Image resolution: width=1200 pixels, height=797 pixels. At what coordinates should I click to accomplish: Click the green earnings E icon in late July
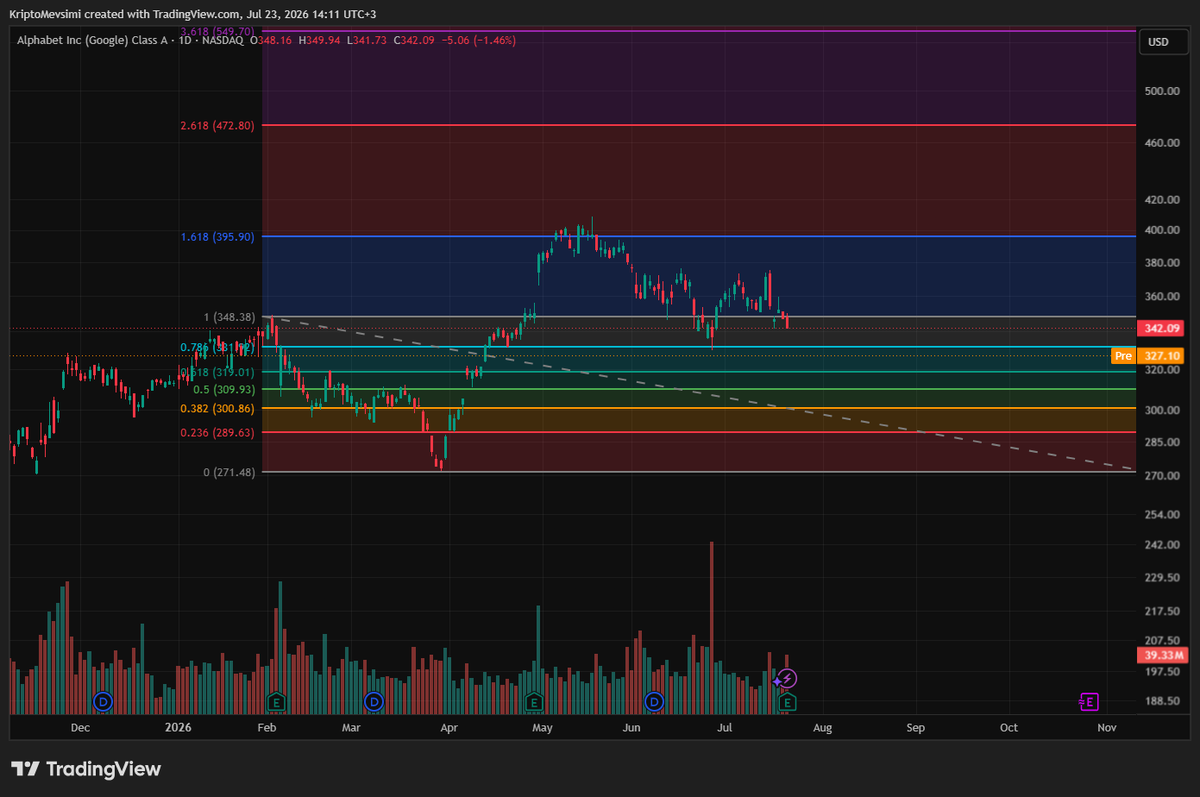[x=787, y=703]
